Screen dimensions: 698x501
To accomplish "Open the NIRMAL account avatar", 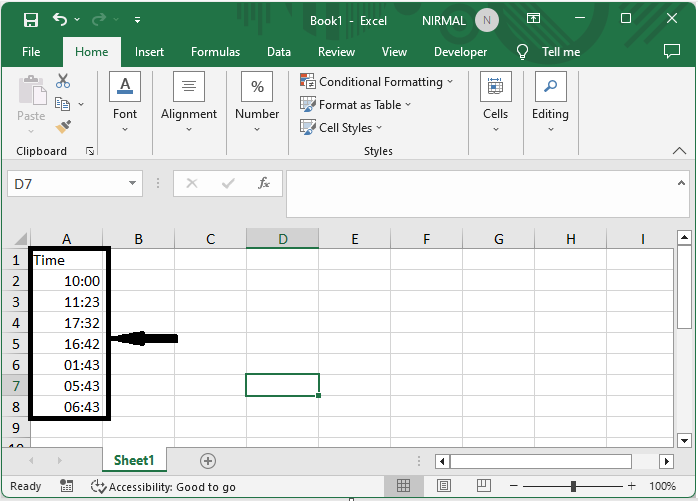I will point(487,20).
